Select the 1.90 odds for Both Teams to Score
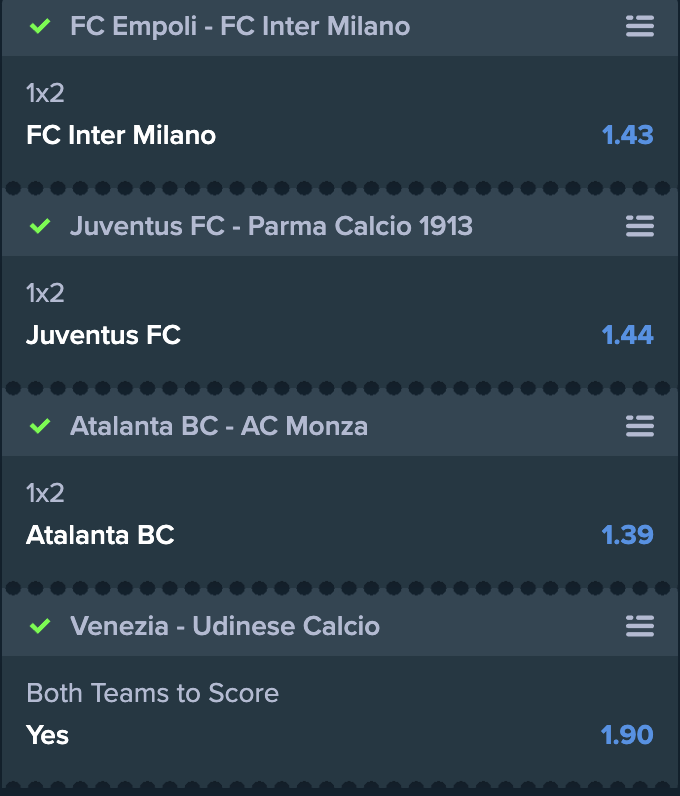Viewport: 680px width, 796px height. click(x=627, y=735)
